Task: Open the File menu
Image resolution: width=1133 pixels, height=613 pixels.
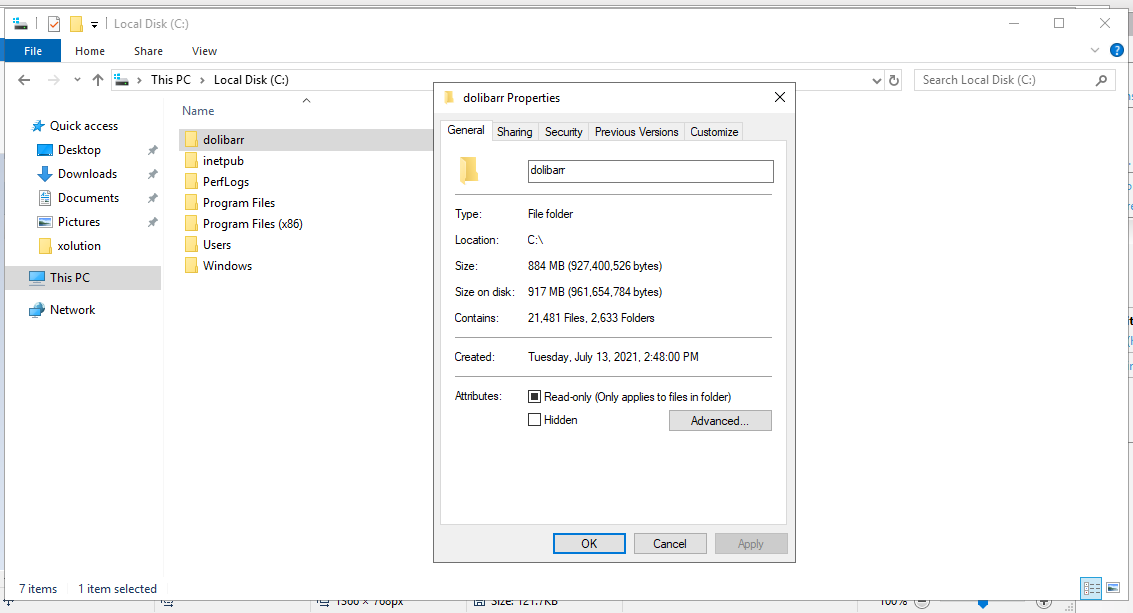Action: (33, 51)
